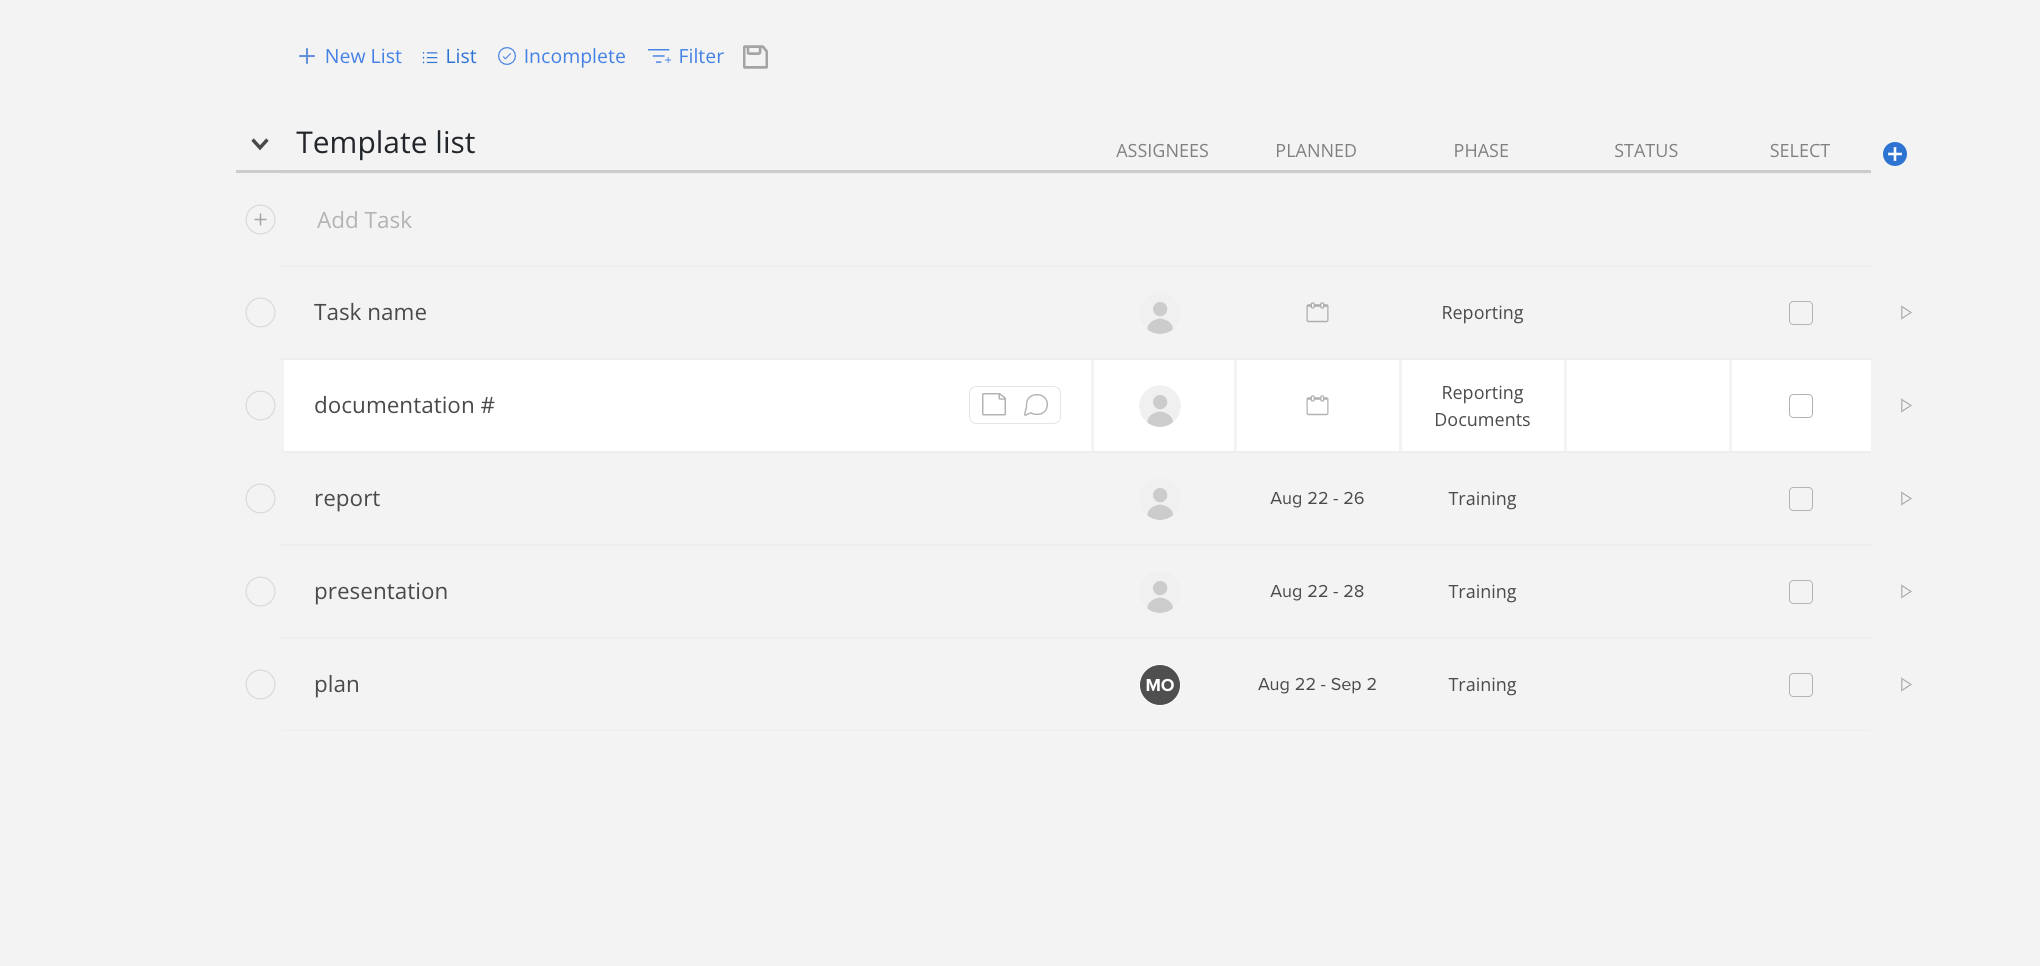Image resolution: width=2040 pixels, height=966 pixels.
Task: Click the plus circle beside Add Task
Action: (x=260, y=219)
